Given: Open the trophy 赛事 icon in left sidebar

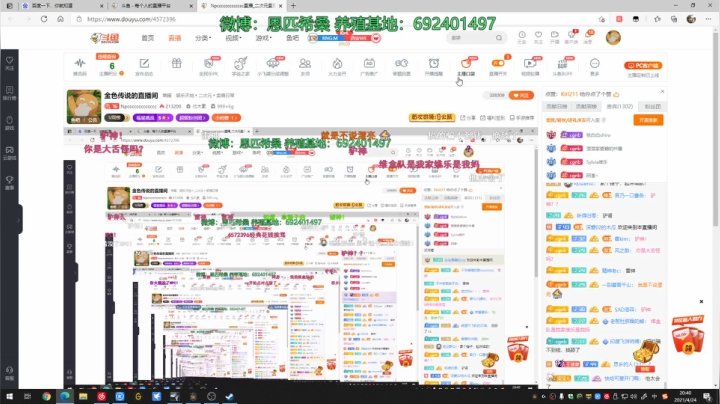Looking at the screenshot, I should (10, 182).
